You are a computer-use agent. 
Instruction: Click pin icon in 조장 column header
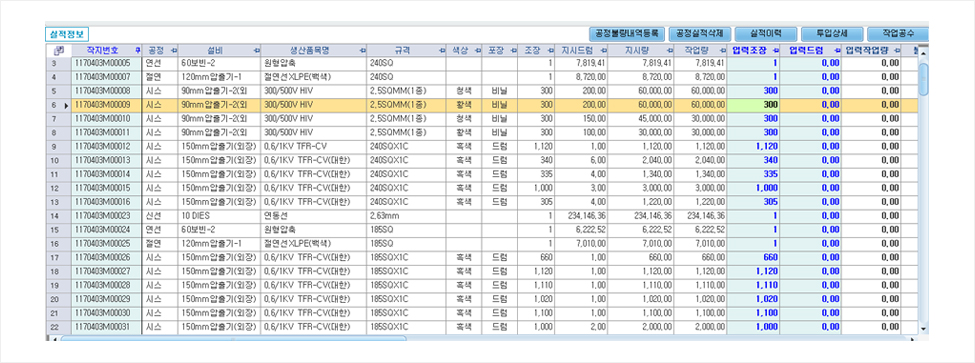[x=550, y=50]
